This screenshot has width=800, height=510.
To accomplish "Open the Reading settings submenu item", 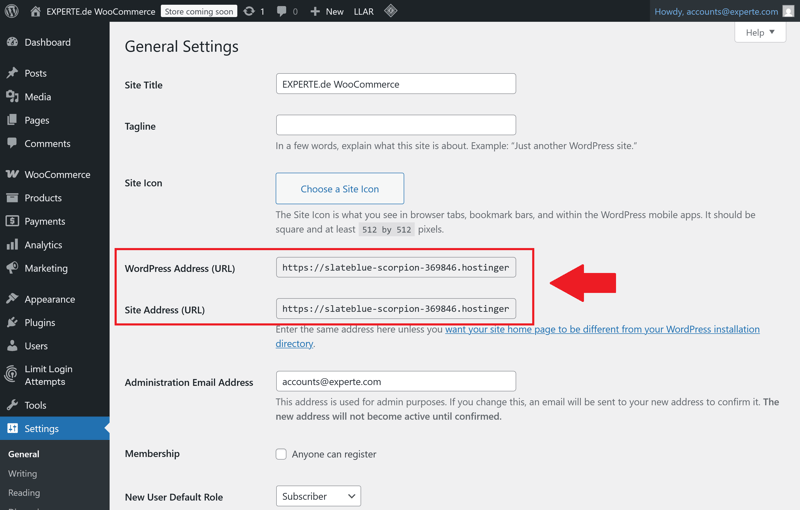I will tap(24, 493).
